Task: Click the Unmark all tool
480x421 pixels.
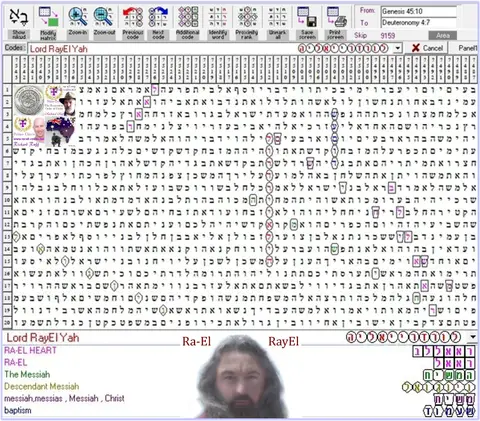Action: [x=277, y=22]
